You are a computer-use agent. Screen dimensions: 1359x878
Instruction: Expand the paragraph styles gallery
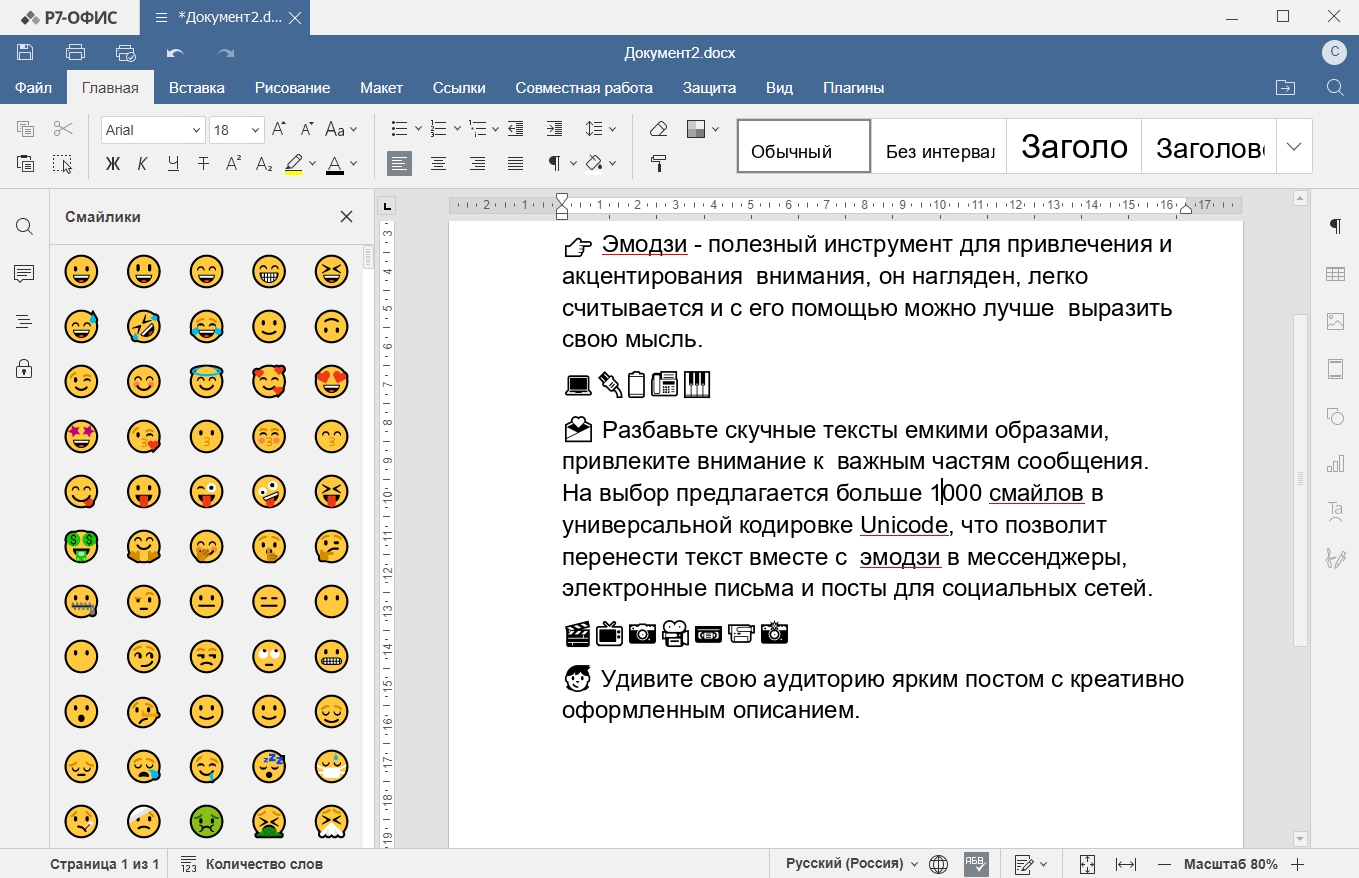coord(1294,147)
